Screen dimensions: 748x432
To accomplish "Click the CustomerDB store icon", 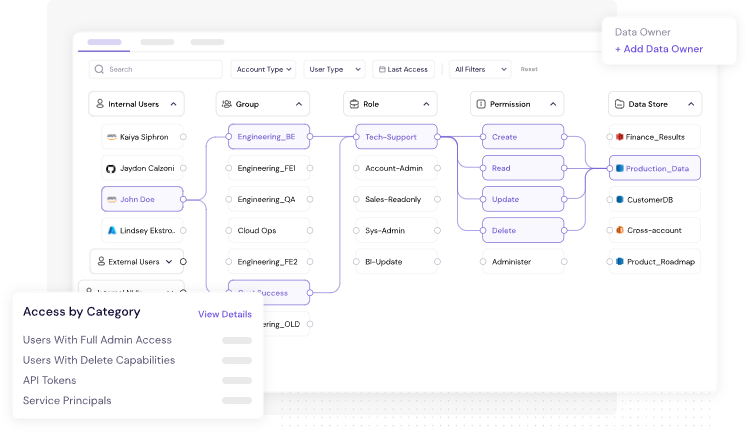I will click(x=620, y=199).
